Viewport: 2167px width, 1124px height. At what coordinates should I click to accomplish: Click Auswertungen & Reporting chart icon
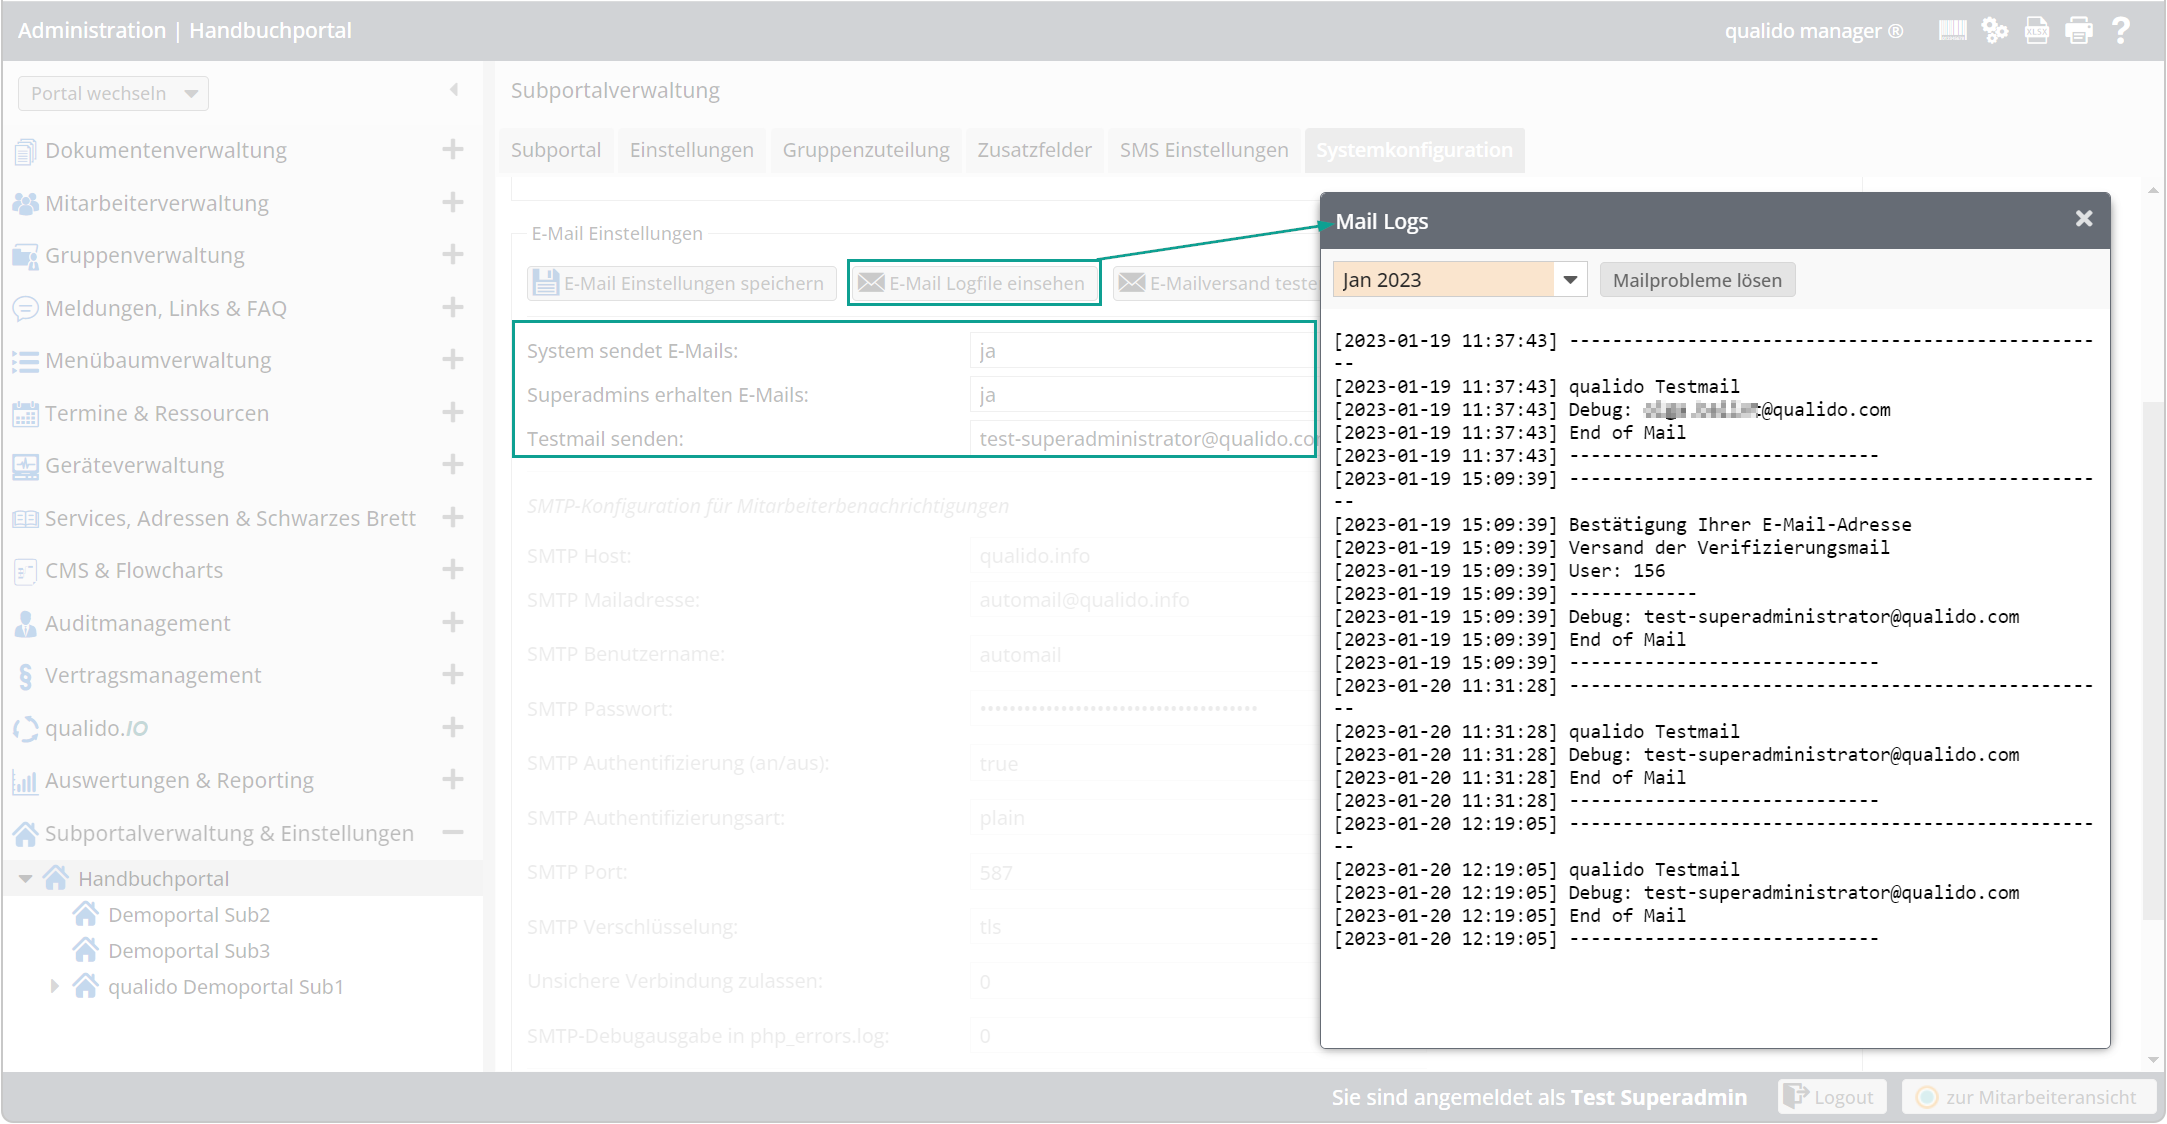(x=25, y=781)
